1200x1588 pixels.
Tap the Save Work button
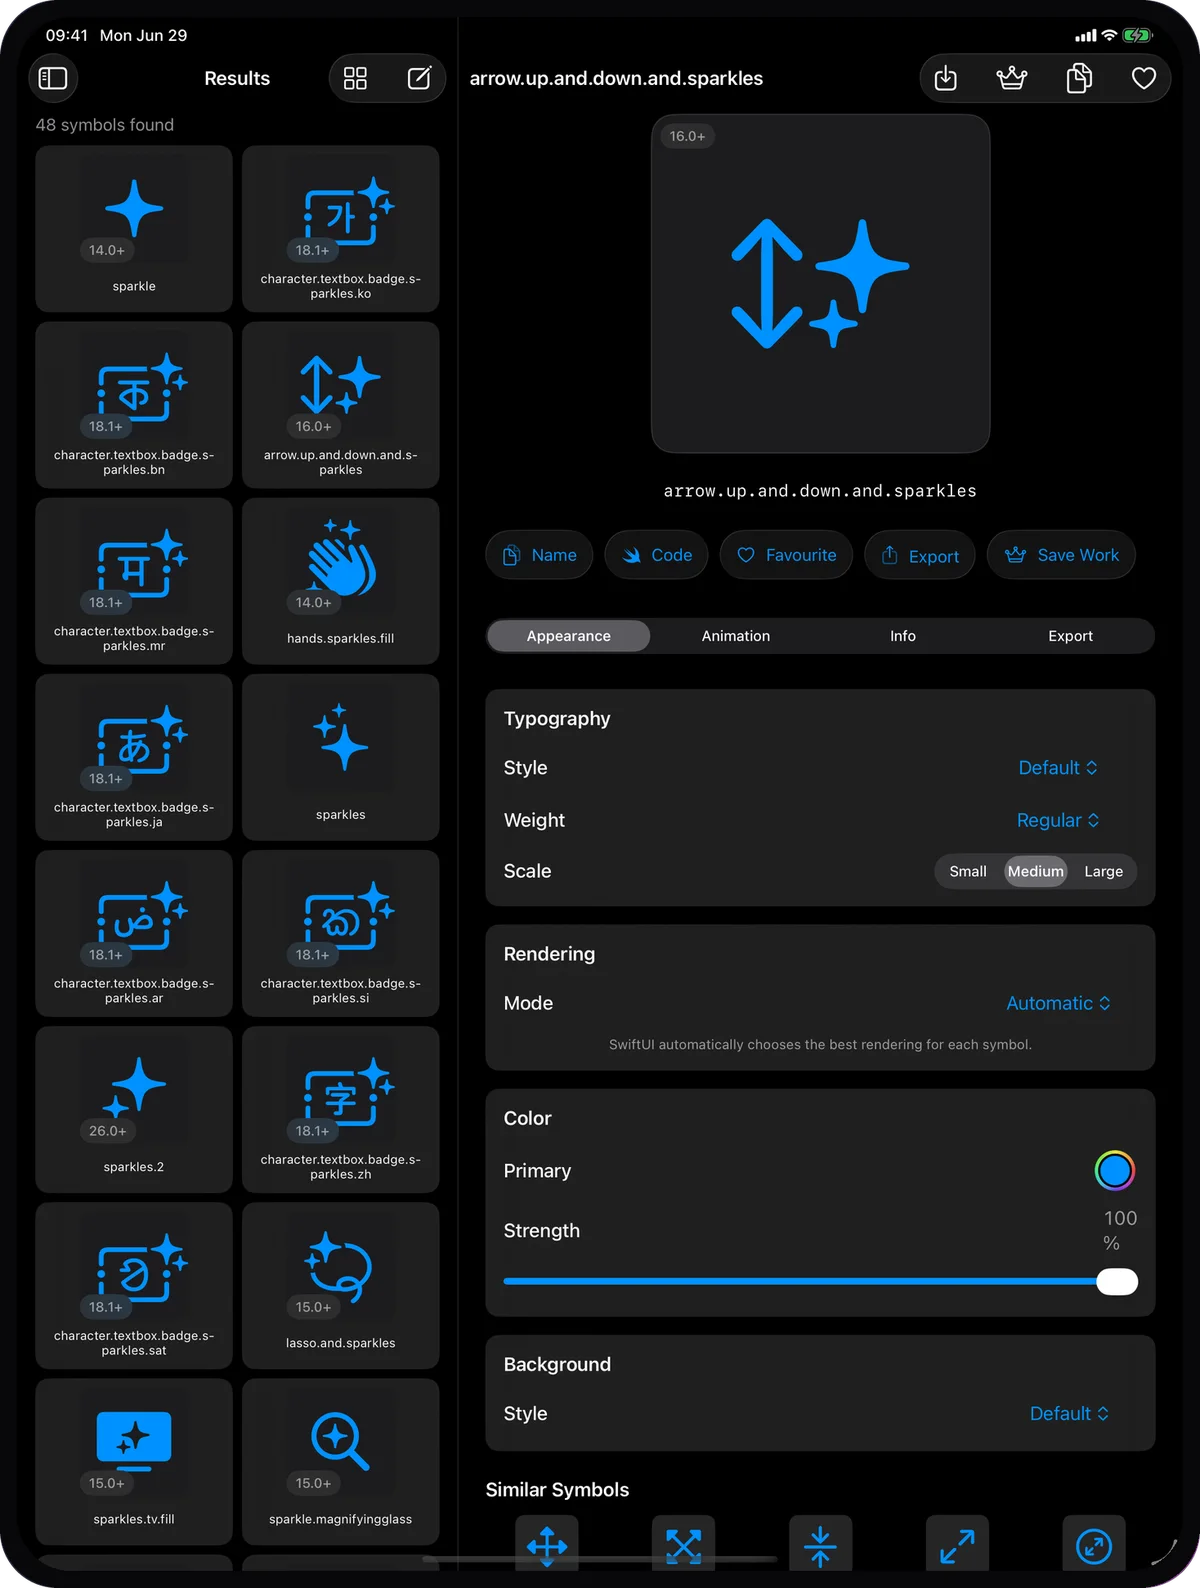[1061, 555]
